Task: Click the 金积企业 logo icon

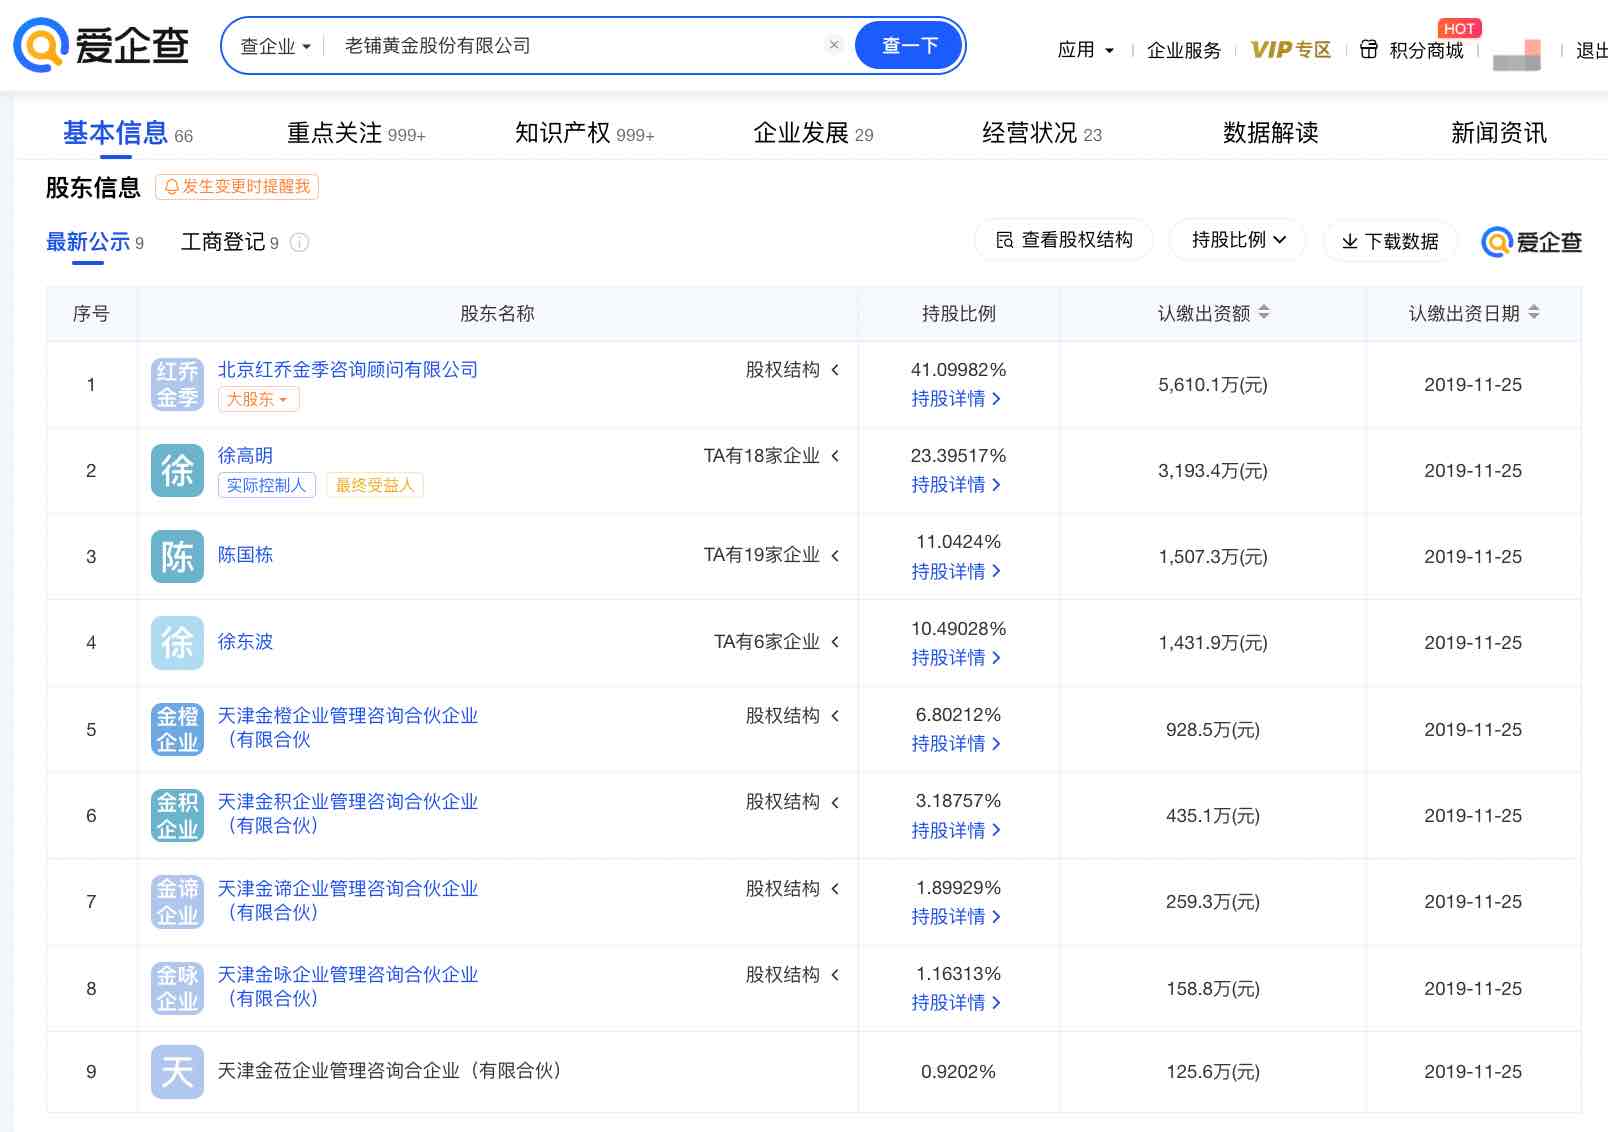Action: click(x=177, y=815)
